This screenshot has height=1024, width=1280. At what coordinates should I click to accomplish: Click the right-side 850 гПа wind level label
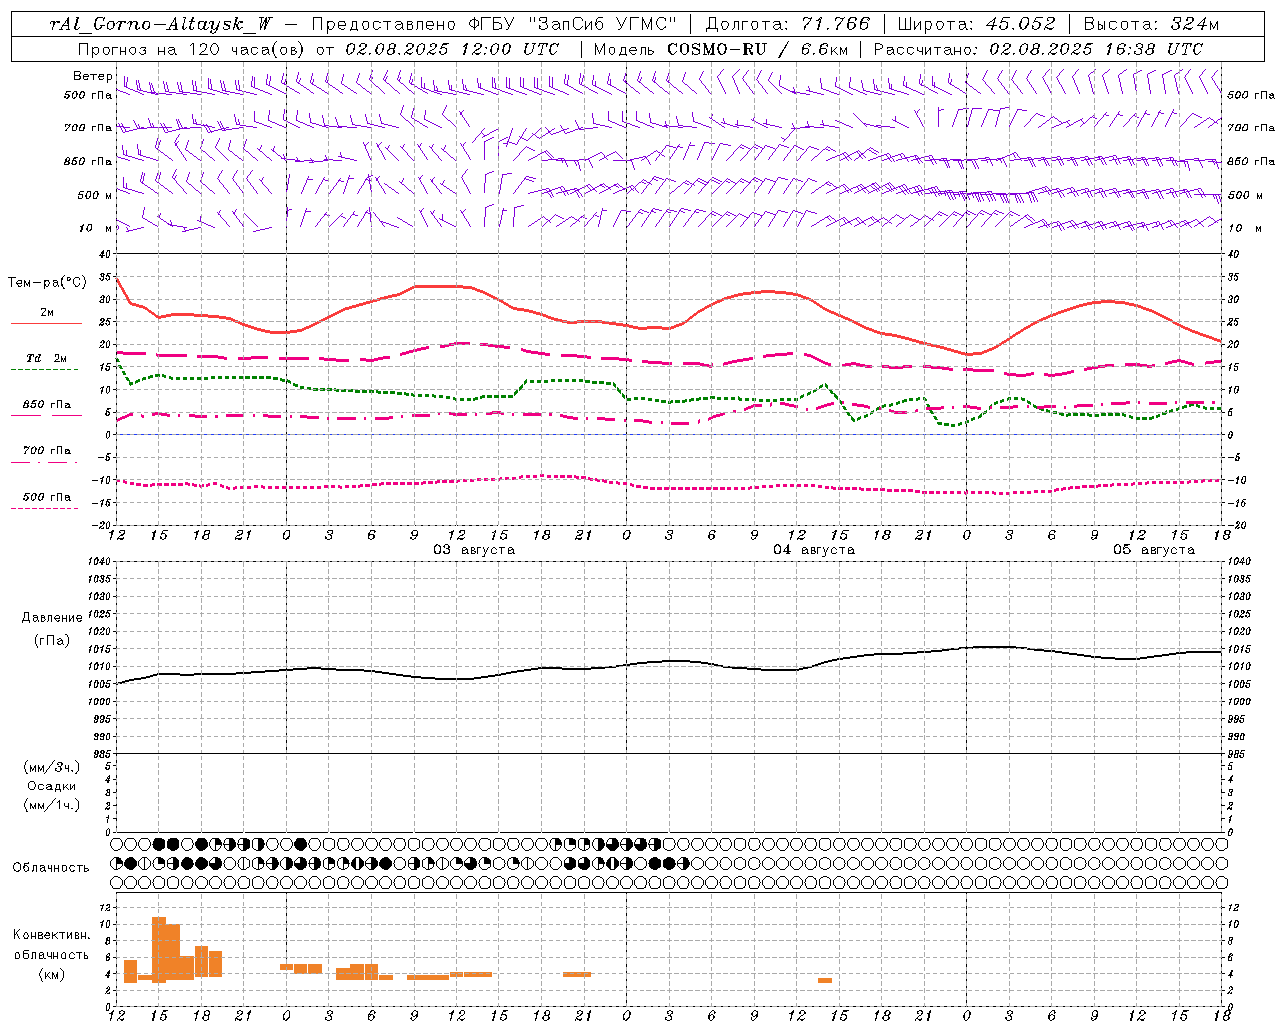[x=1251, y=161]
